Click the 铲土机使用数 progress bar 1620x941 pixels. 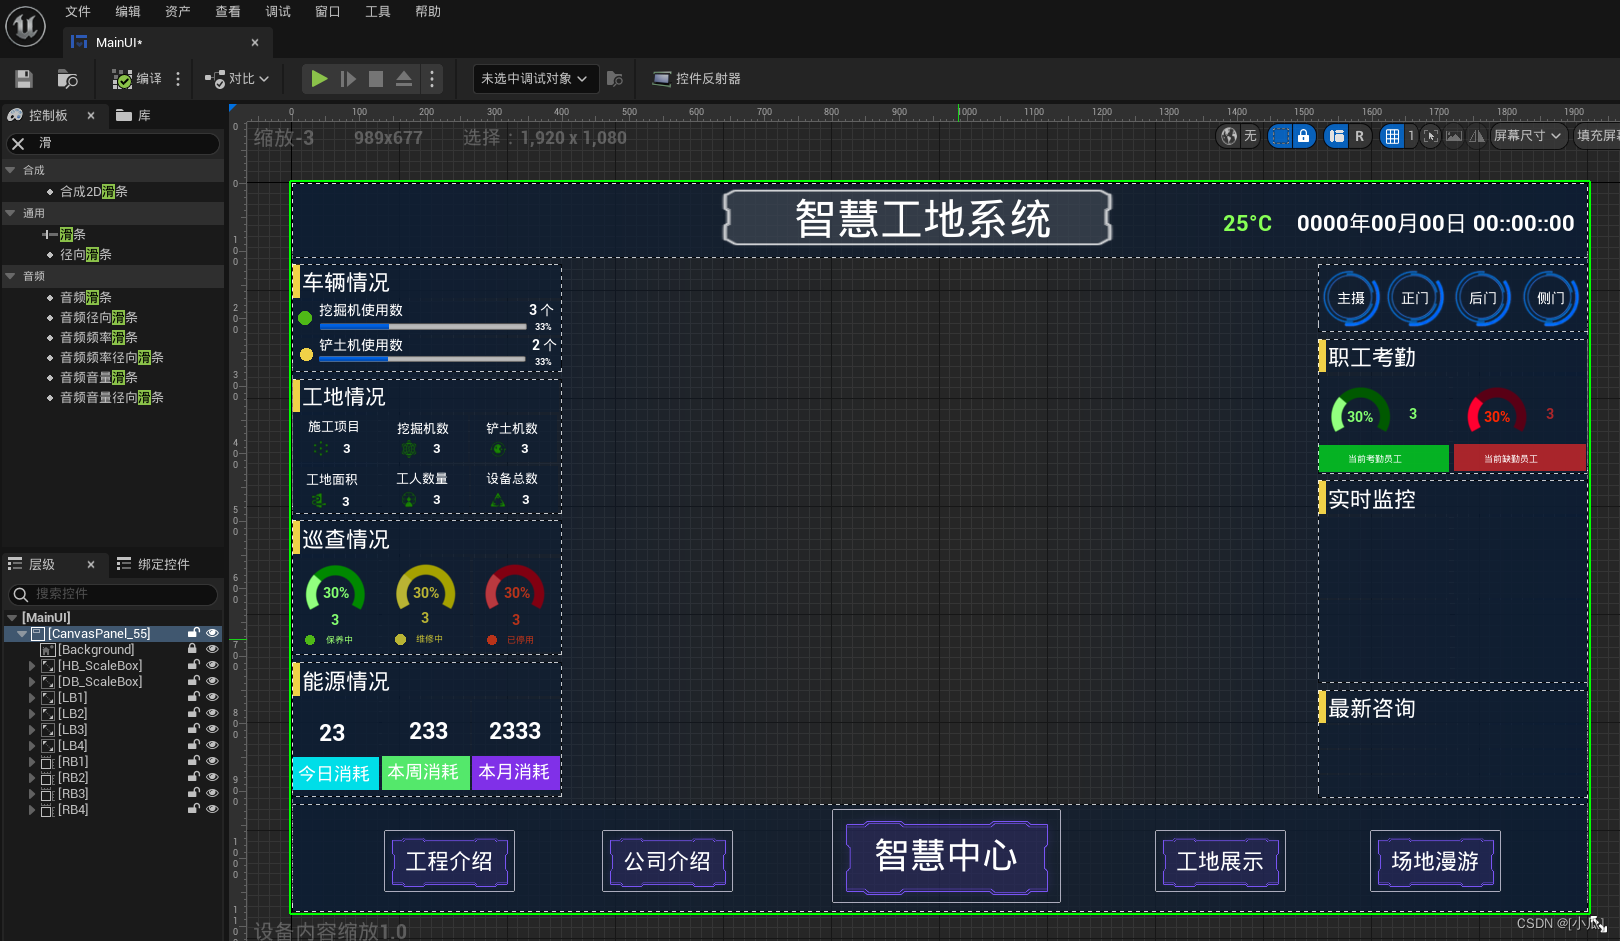[x=422, y=360]
